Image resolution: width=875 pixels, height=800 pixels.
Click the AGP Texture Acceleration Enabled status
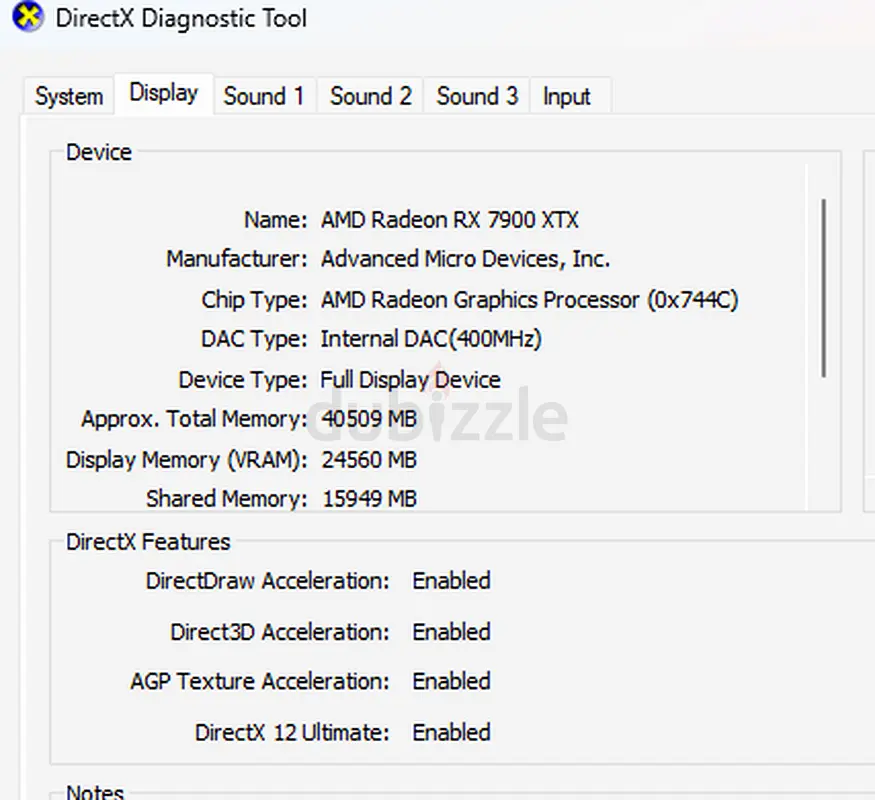pyautogui.click(x=451, y=681)
